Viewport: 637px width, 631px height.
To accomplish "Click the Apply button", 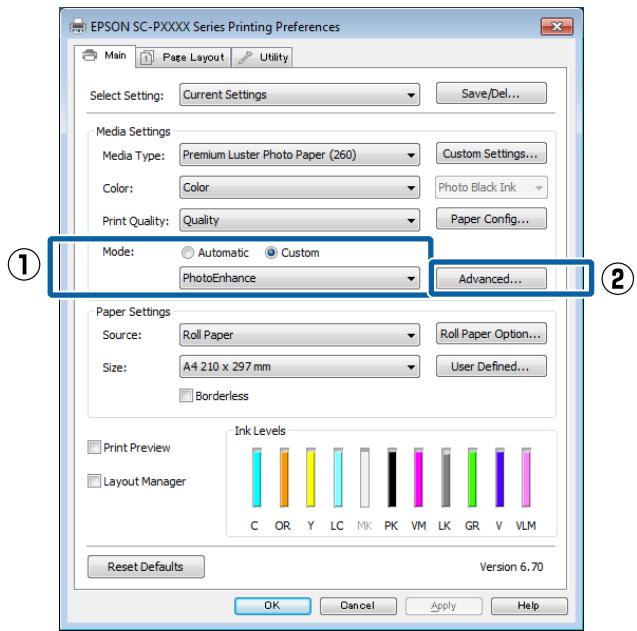I will coord(444,605).
